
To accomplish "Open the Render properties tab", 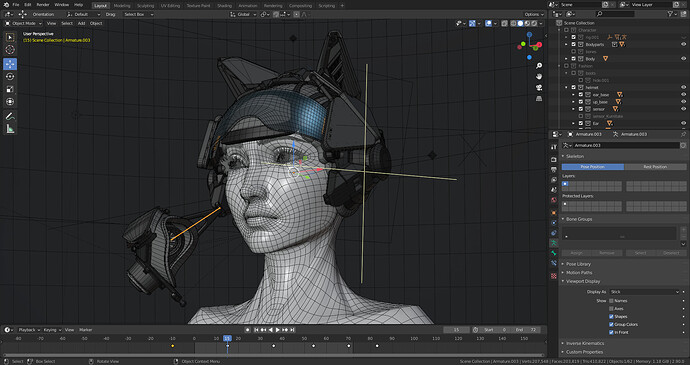I will 554,159.
